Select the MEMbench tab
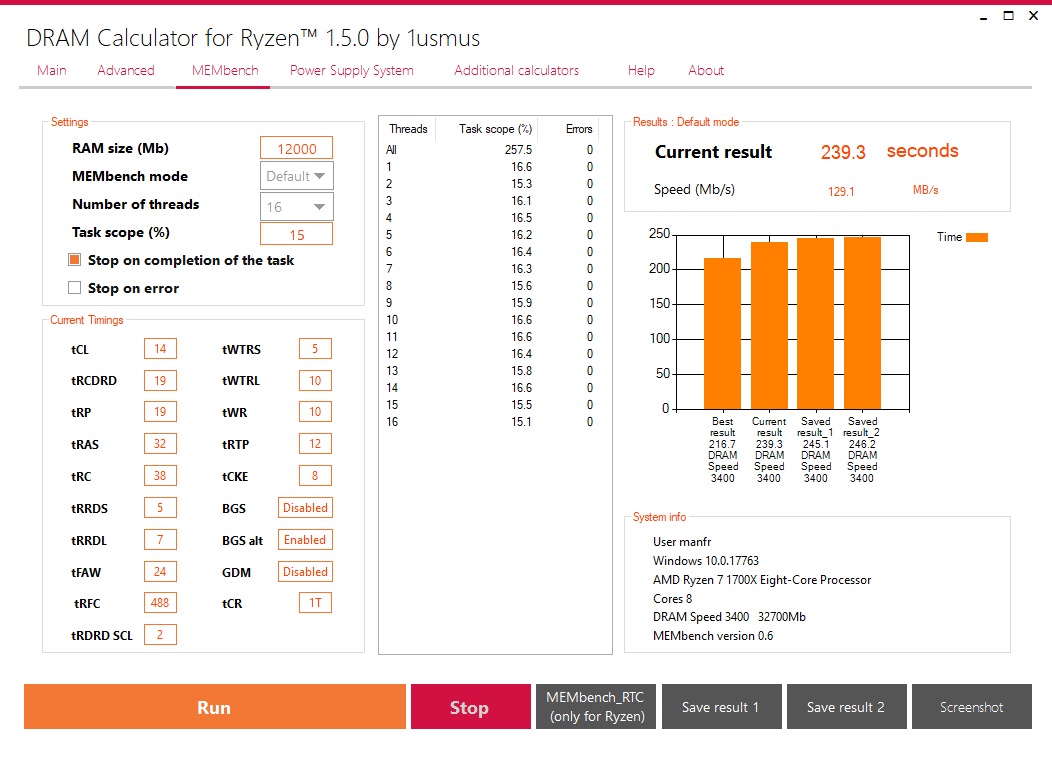This screenshot has height=771, width=1052. [225, 70]
